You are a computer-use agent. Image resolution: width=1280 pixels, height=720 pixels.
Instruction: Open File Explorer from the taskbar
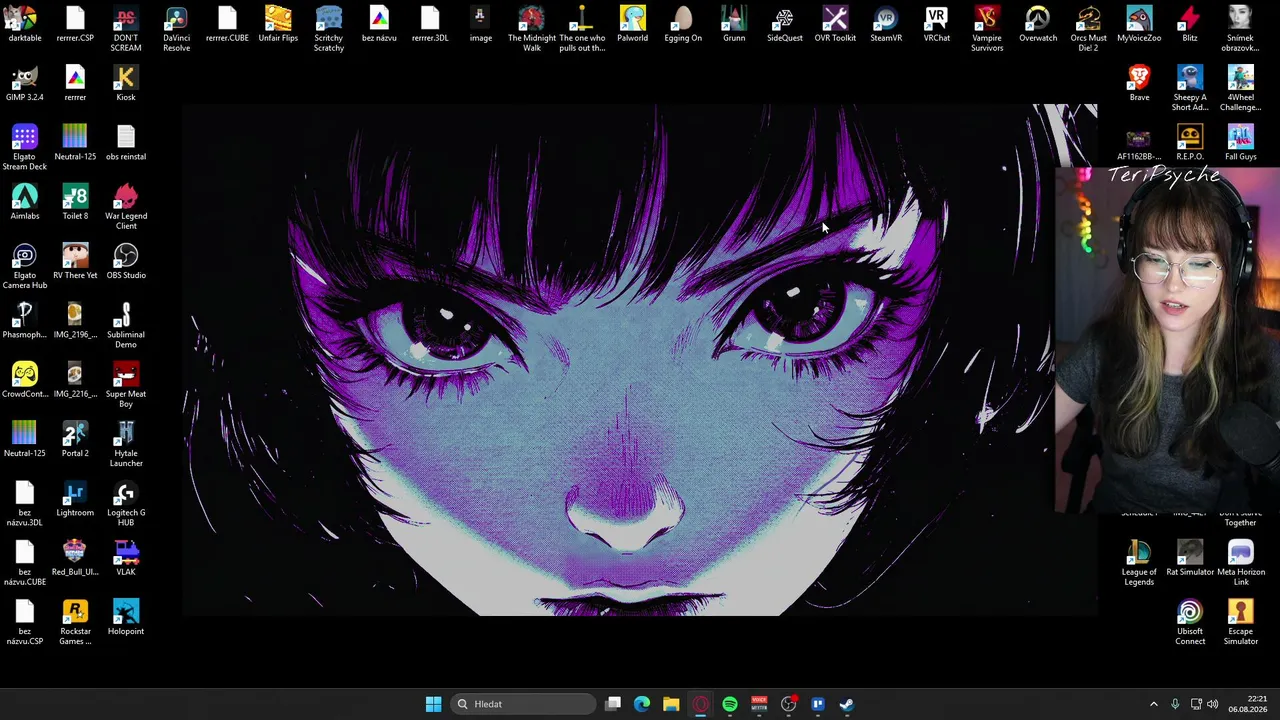(671, 704)
